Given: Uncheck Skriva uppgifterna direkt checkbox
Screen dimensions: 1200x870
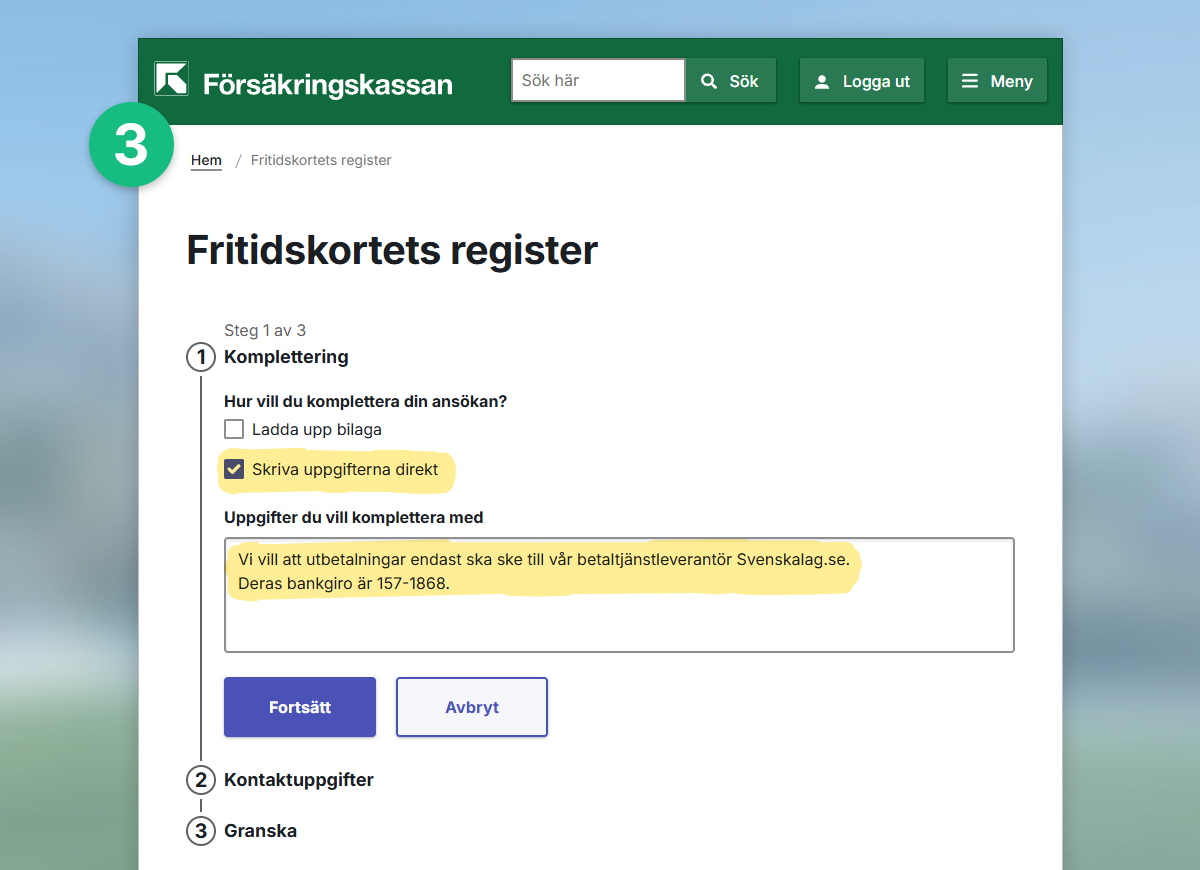Looking at the screenshot, I should (234, 470).
